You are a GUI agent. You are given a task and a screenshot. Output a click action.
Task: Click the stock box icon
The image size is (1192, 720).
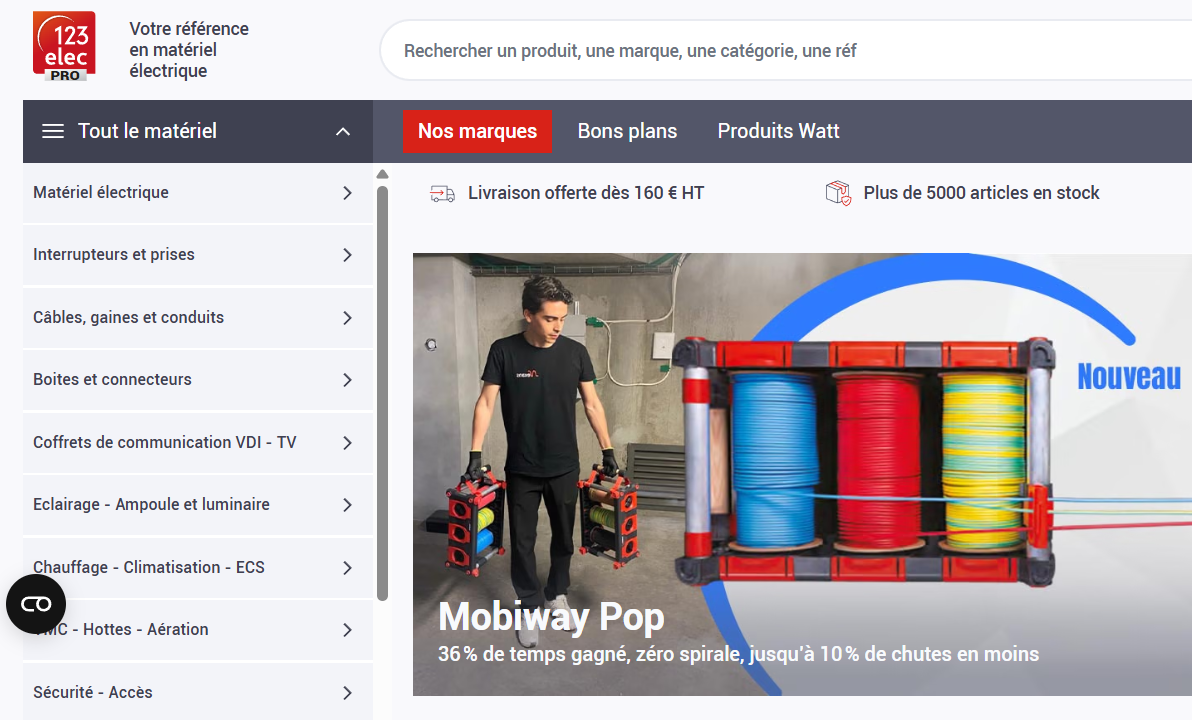coord(838,193)
